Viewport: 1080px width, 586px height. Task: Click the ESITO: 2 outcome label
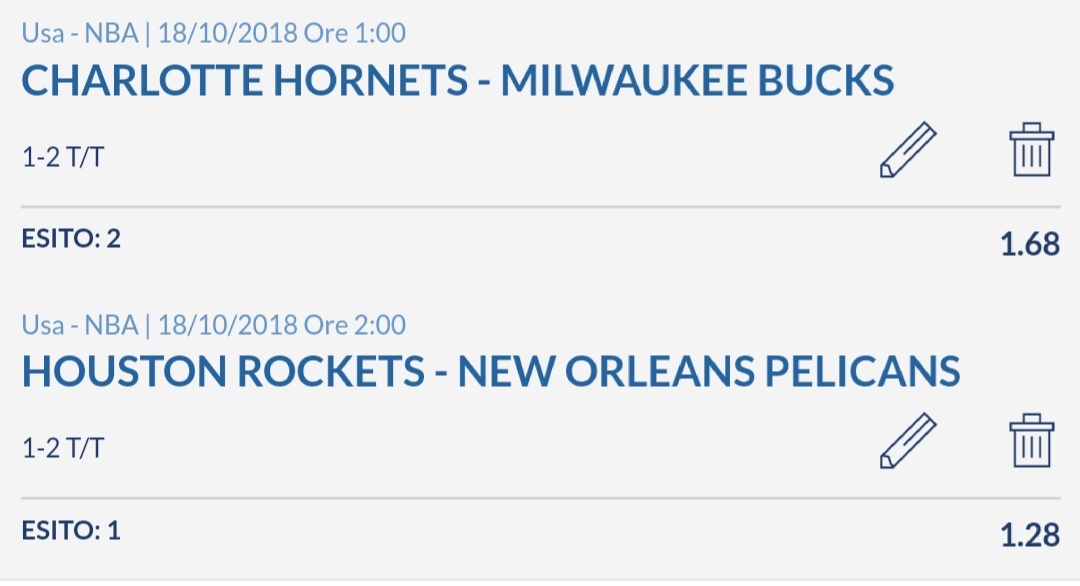coord(71,238)
